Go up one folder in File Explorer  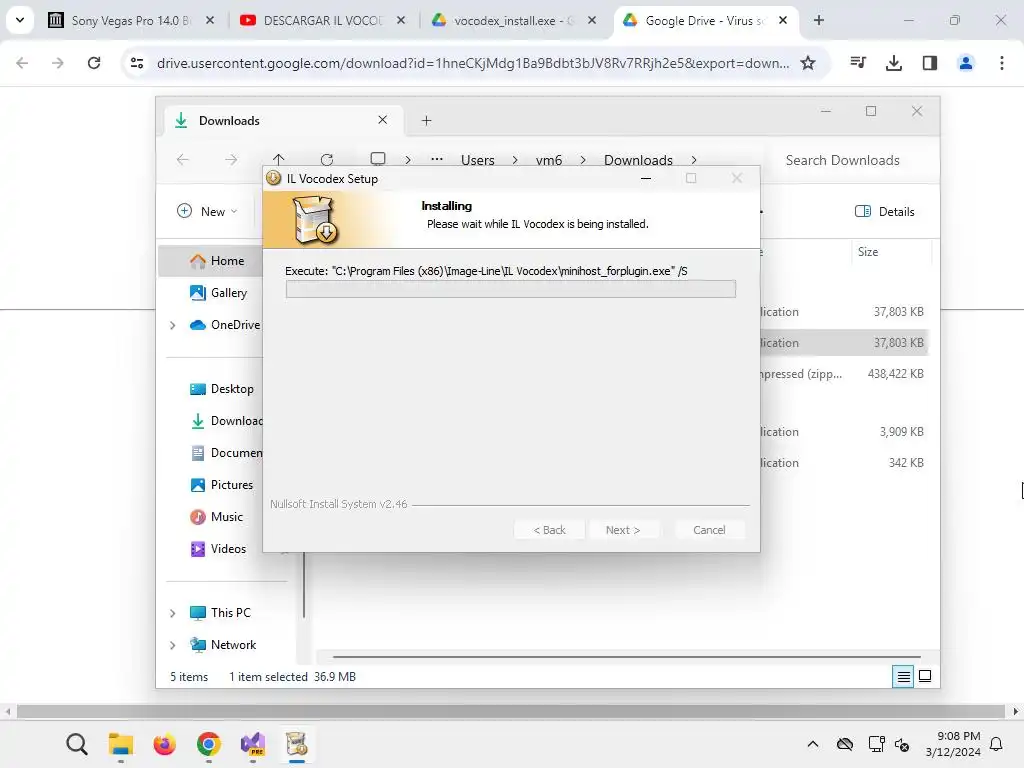[x=279, y=159]
